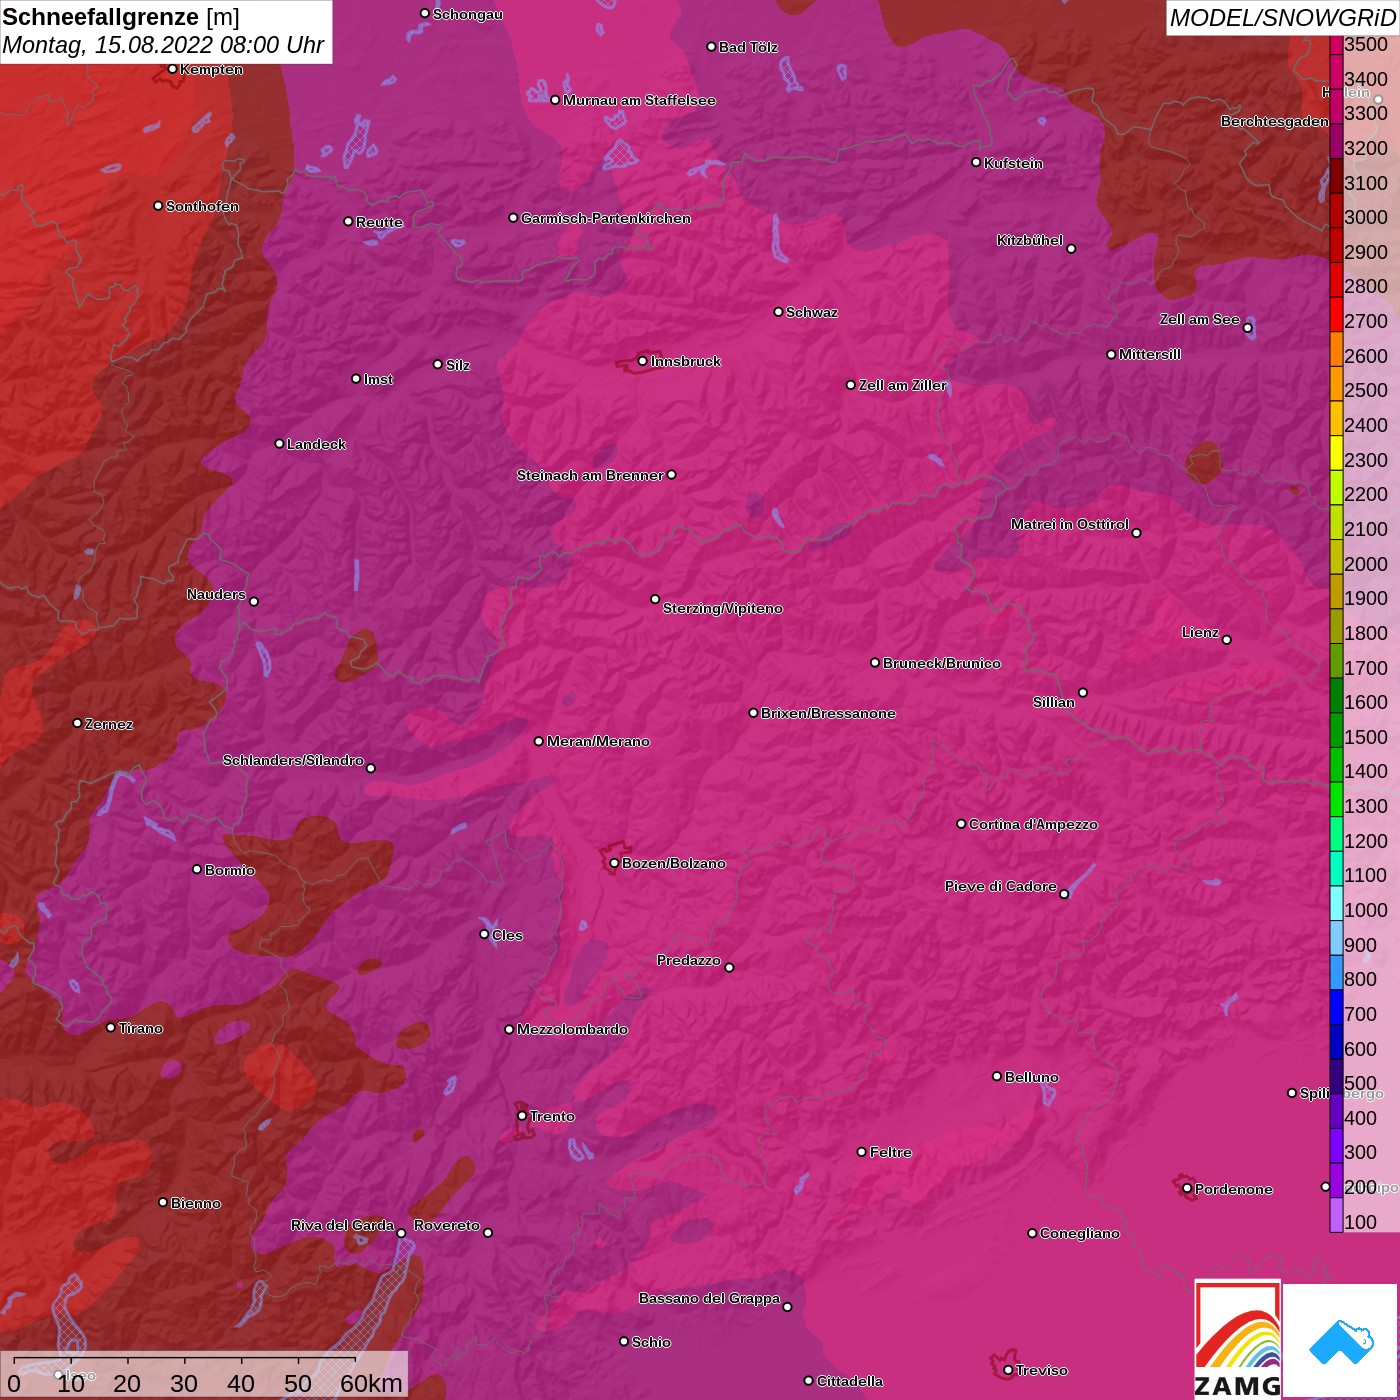Click the Rovereto label

(x=447, y=1225)
